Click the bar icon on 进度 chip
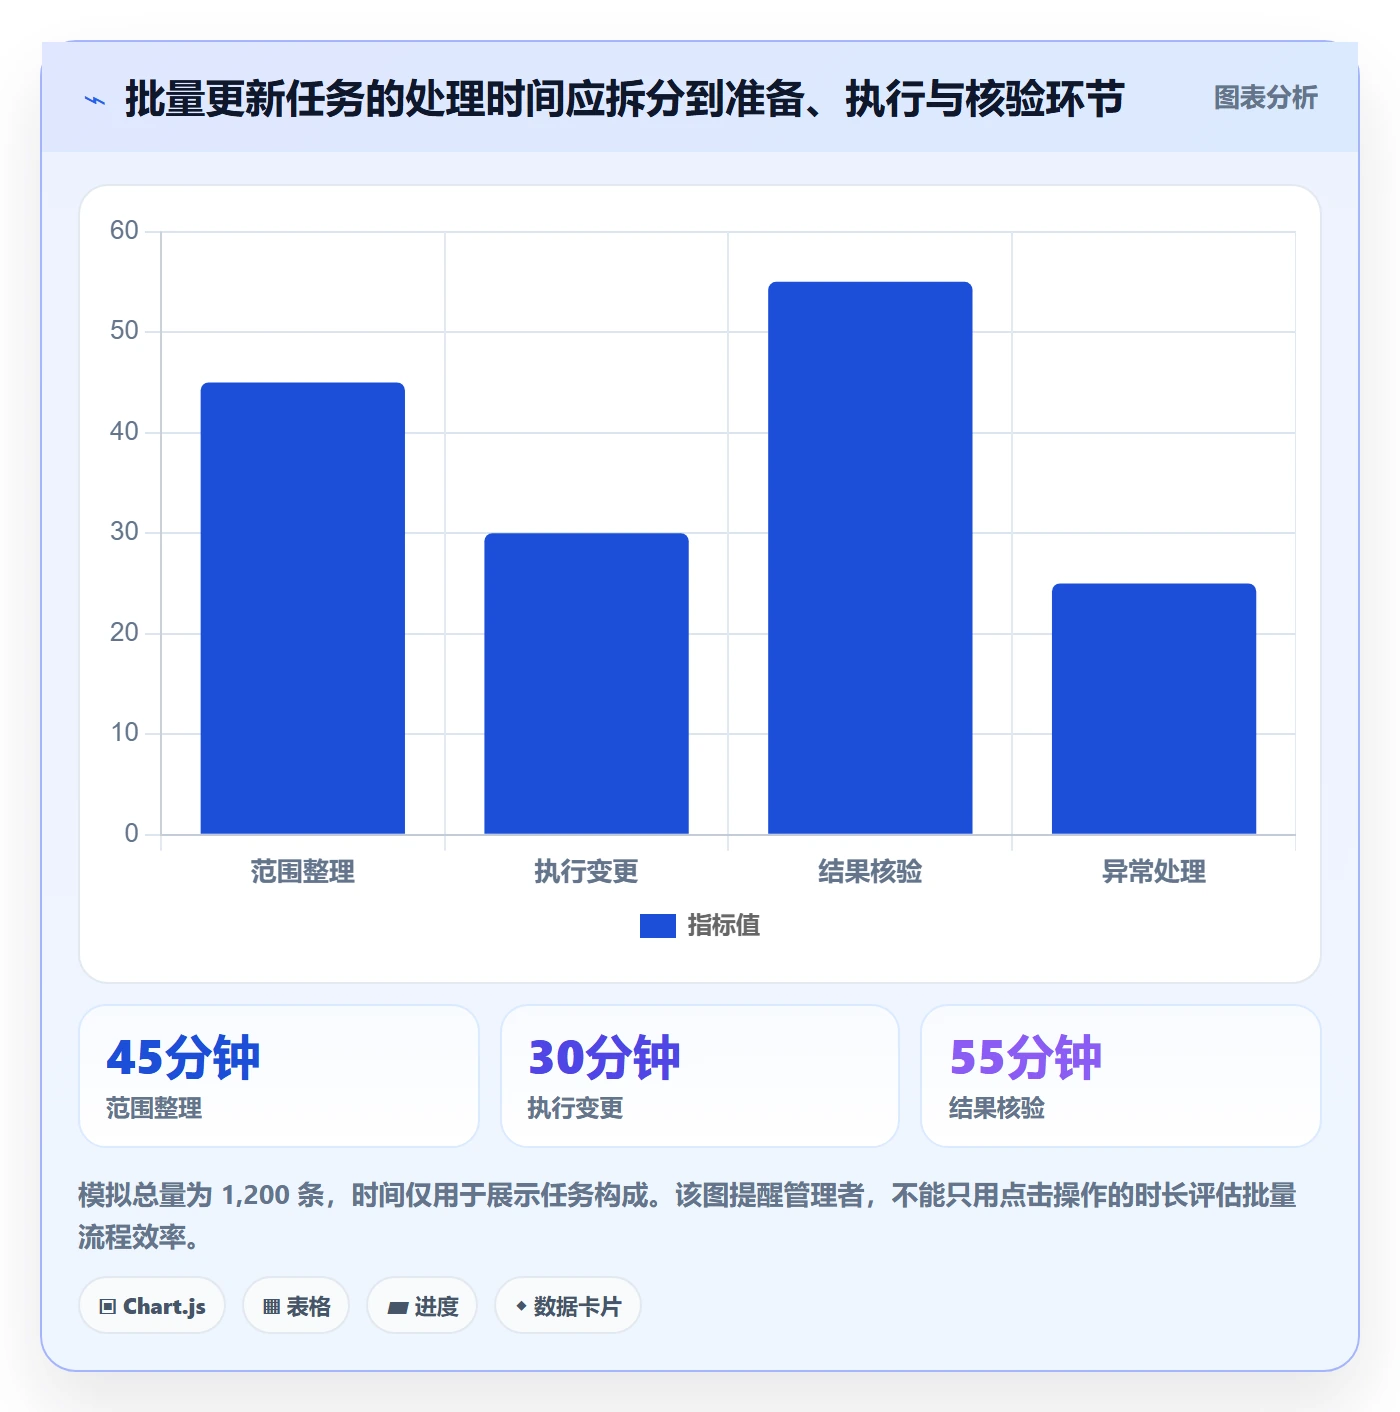Image resolution: width=1400 pixels, height=1412 pixels. [x=397, y=1307]
